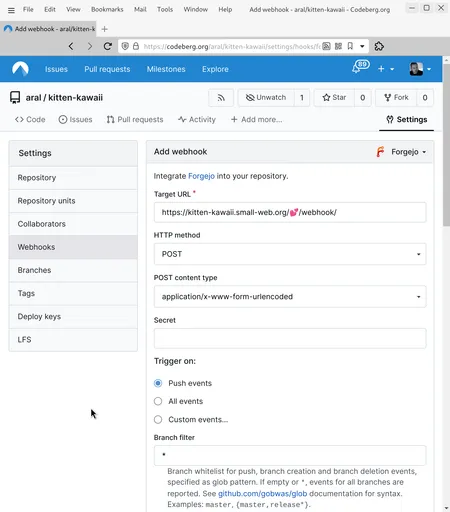
Task: Open Issues in top navigation bar
Action: click(56, 69)
